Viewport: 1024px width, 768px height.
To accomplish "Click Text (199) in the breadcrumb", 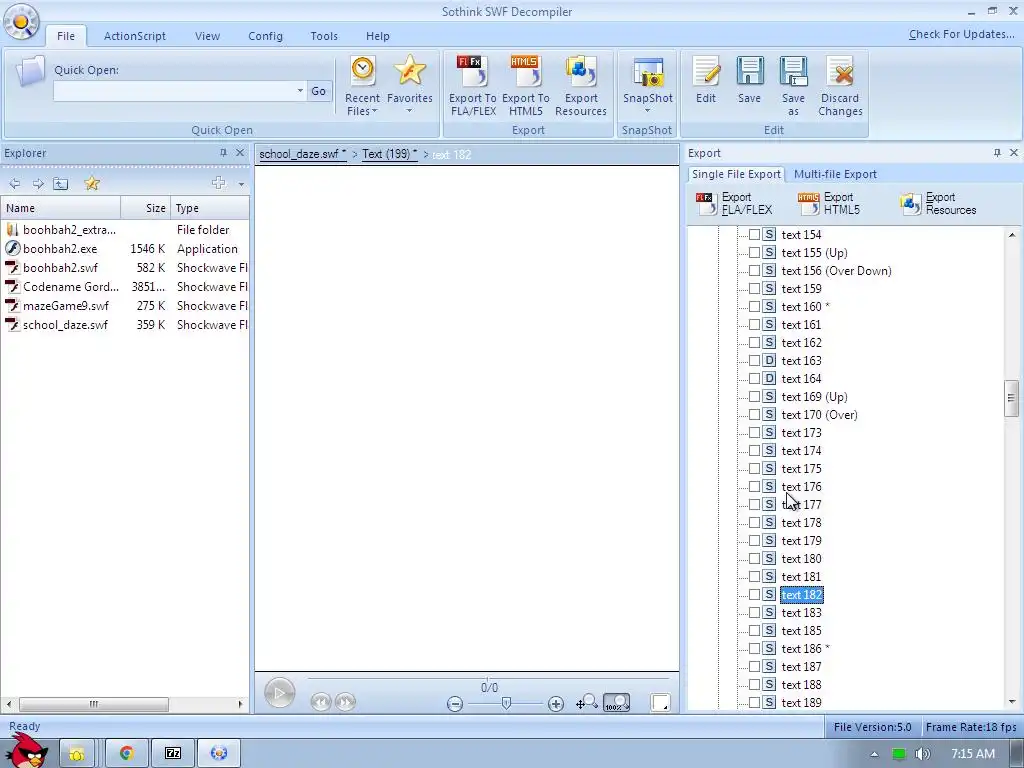I will [389, 154].
